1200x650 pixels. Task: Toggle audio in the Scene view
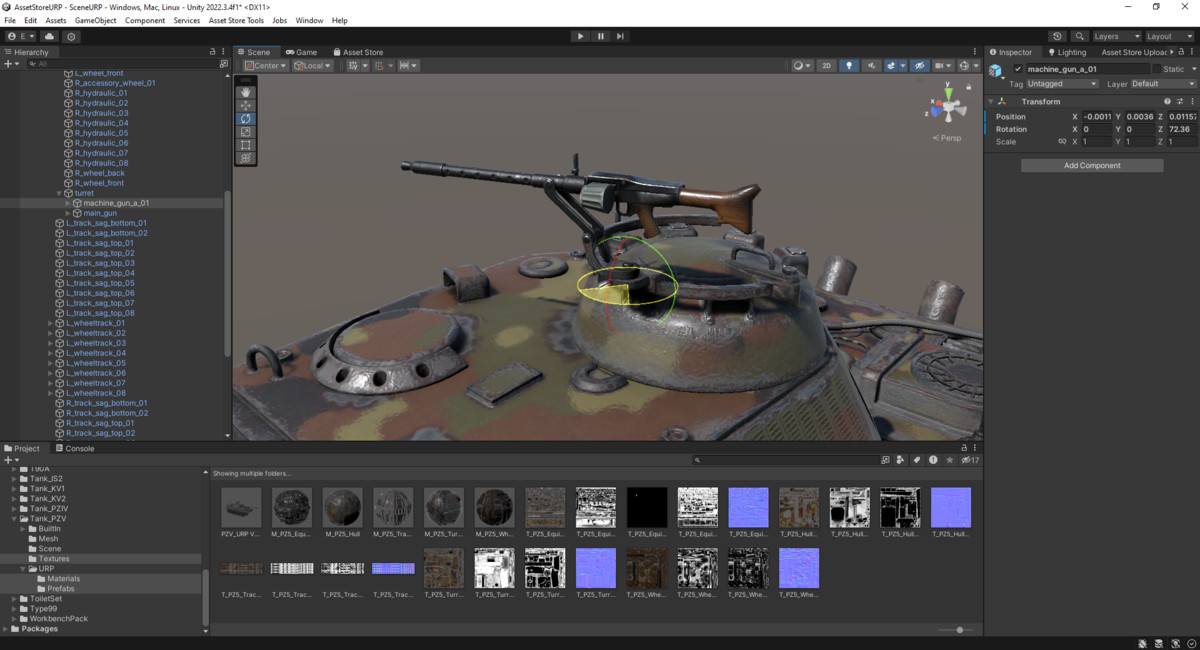(x=870, y=64)
